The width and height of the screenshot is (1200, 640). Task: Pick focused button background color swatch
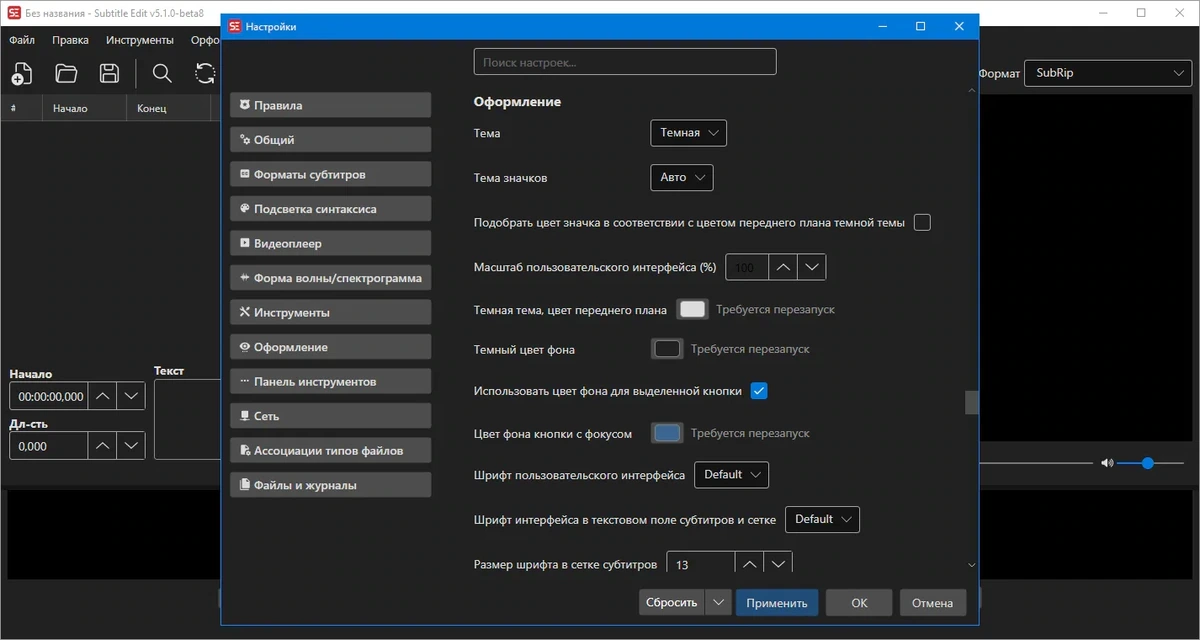click(667, 433)
